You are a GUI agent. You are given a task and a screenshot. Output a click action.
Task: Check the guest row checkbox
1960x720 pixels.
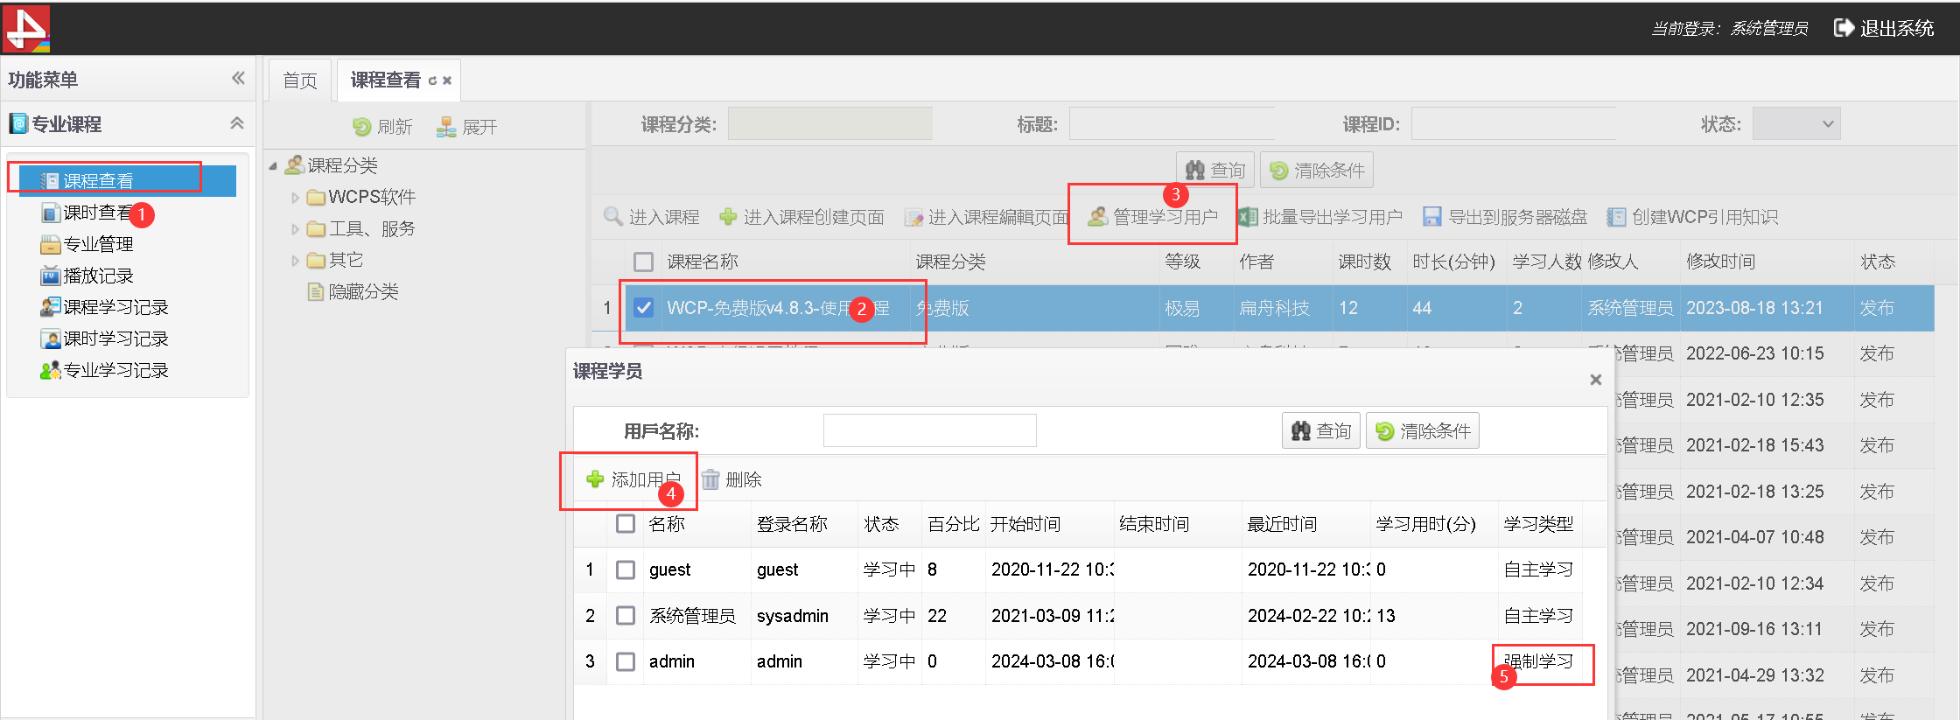coord(626,570)
